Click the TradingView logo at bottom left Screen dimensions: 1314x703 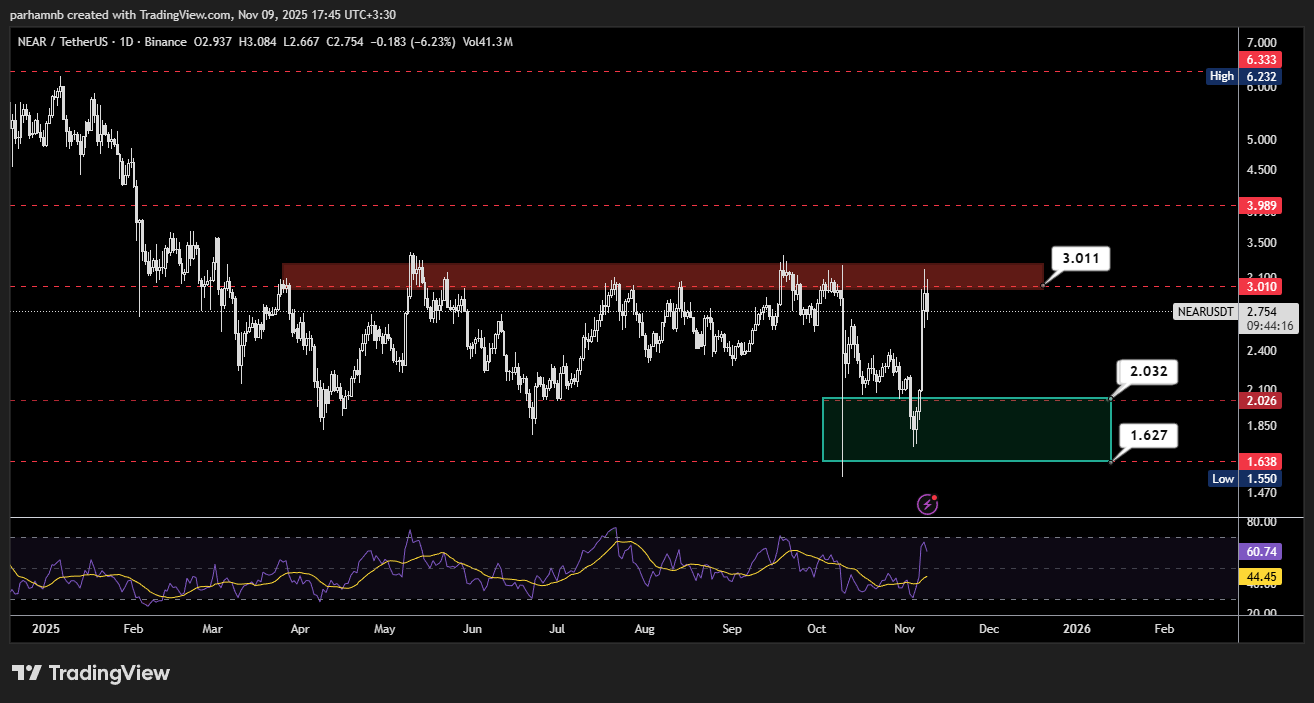point(91,673)
